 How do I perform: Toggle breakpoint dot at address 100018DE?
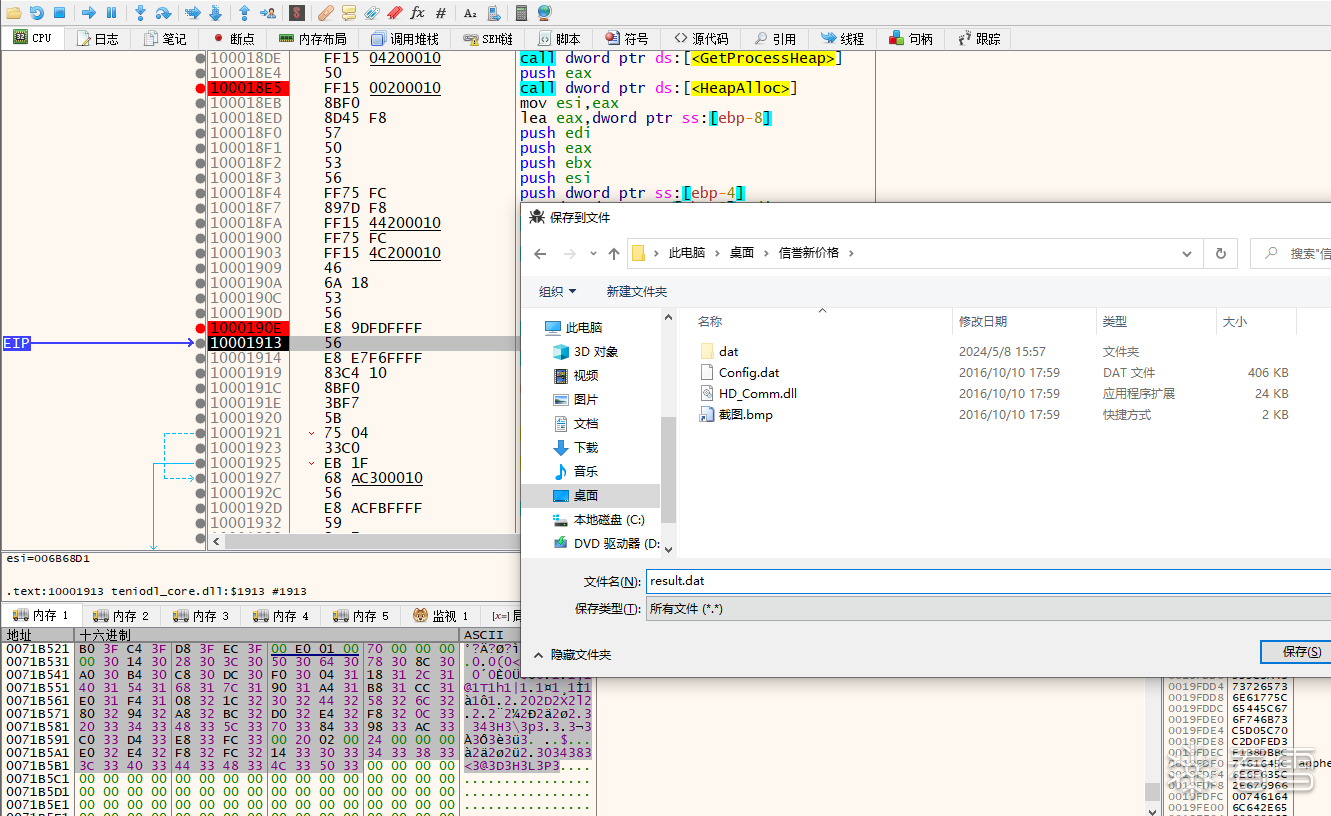202,58
